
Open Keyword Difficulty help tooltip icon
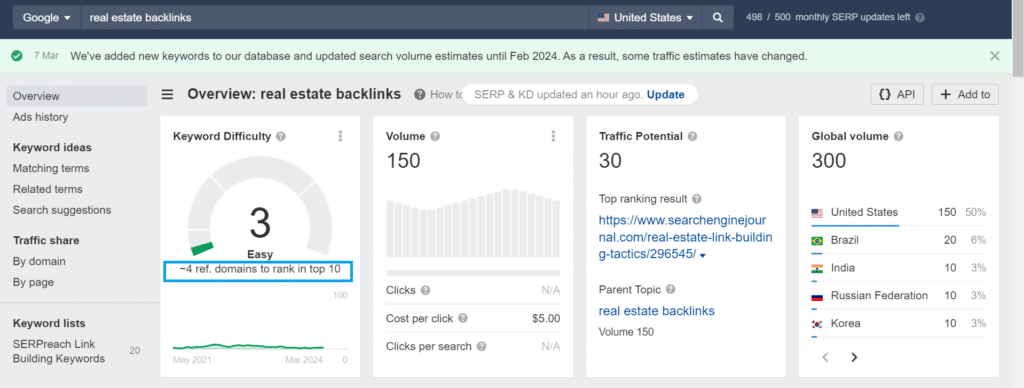(x=281, y=137)
